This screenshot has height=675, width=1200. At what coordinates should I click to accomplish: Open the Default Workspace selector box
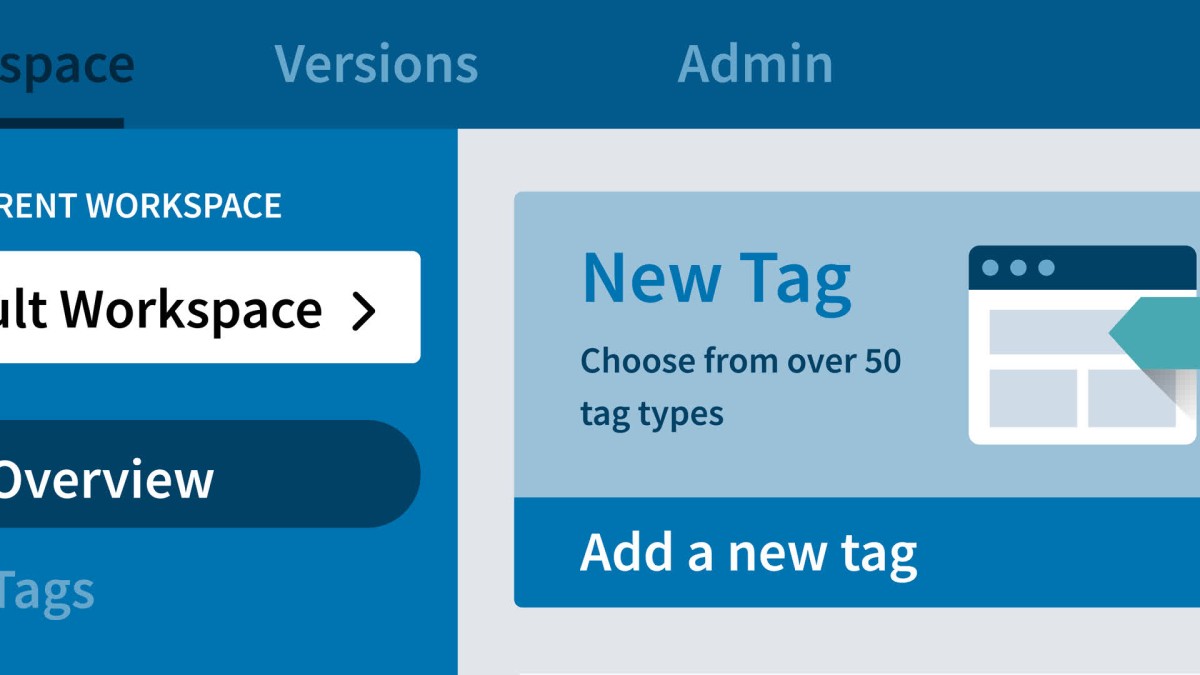click(x=210, y=307)
